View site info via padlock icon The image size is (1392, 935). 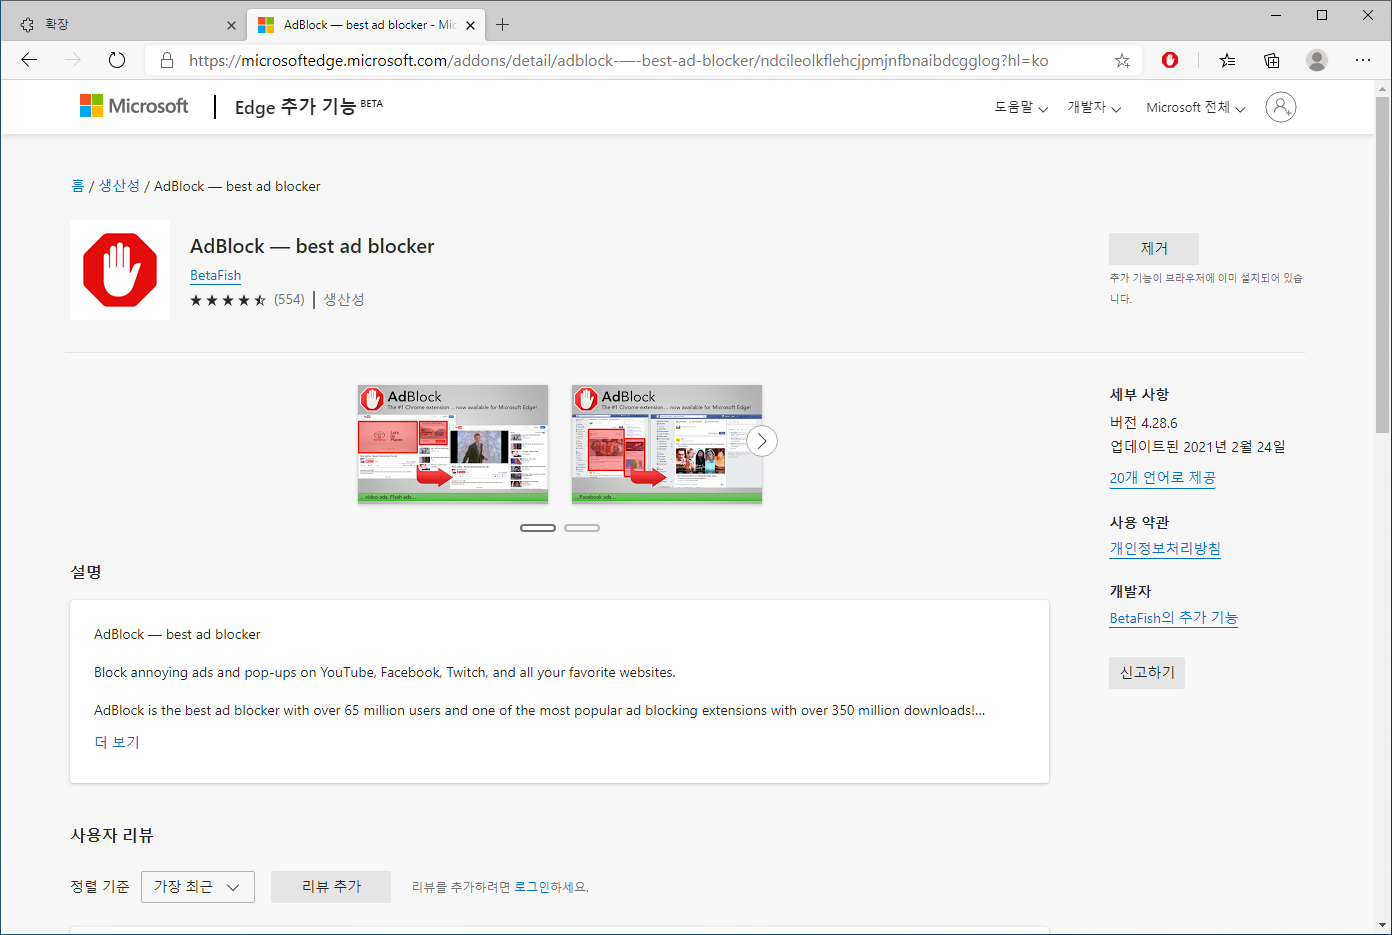[x=167, y=61]
